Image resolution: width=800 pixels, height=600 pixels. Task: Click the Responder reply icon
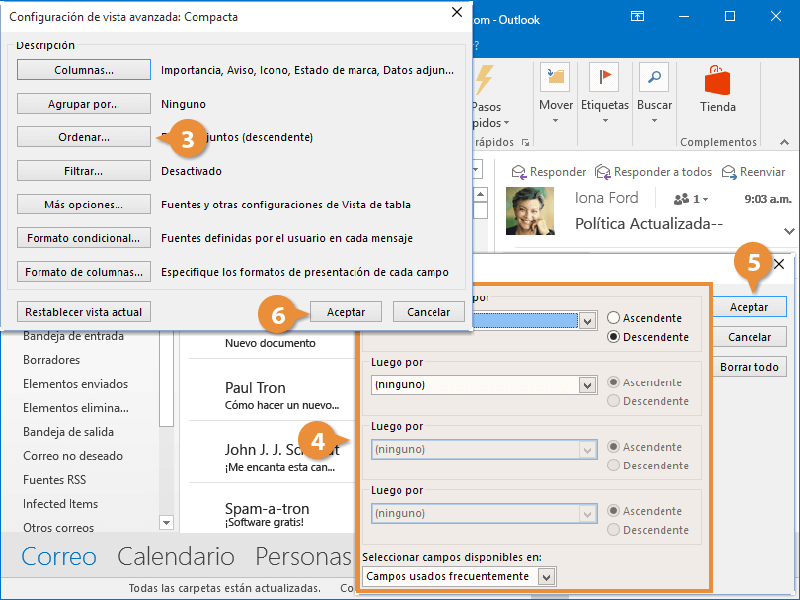(x=519, y=171)
